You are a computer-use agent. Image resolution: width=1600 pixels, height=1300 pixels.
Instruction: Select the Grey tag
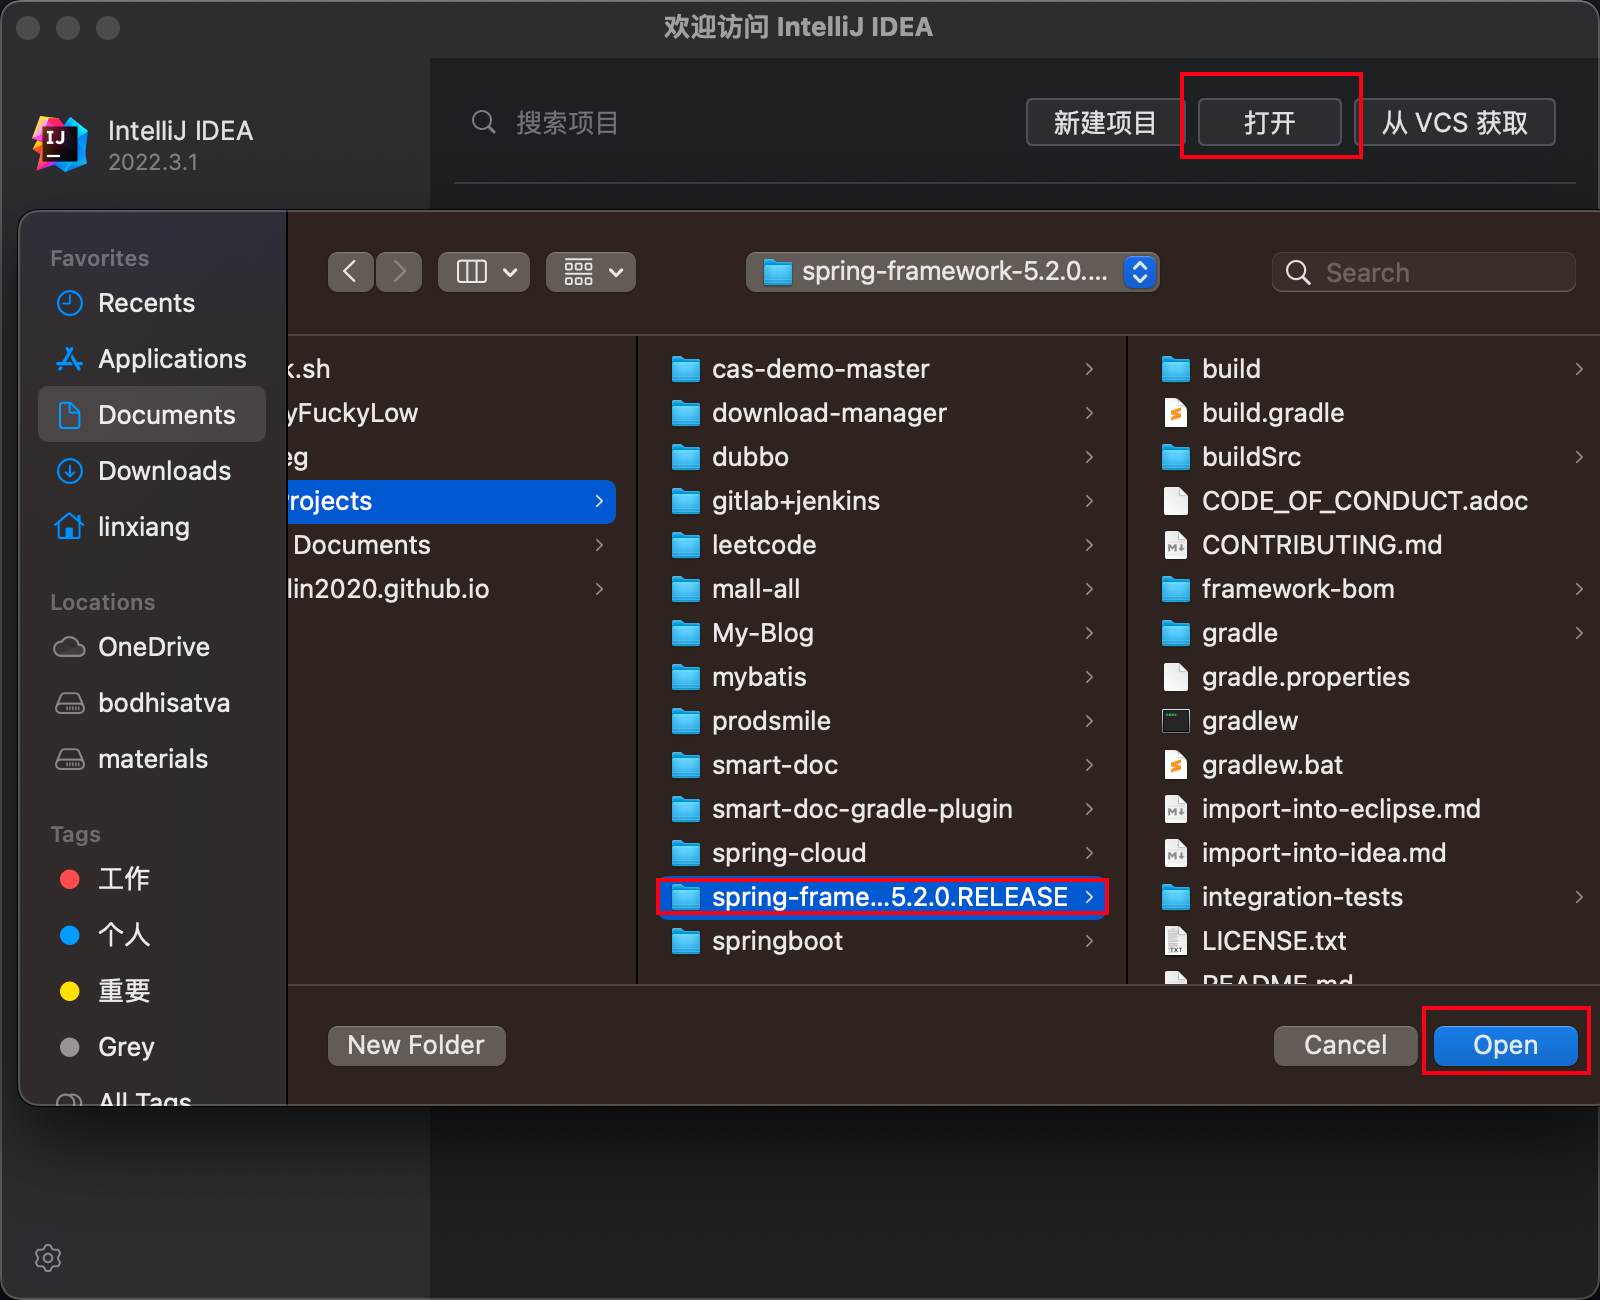152,1047
